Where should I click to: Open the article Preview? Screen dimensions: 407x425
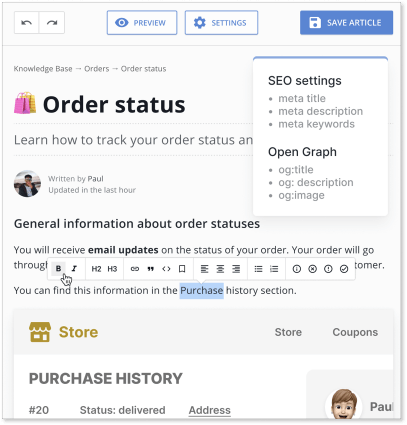(142, 23)
